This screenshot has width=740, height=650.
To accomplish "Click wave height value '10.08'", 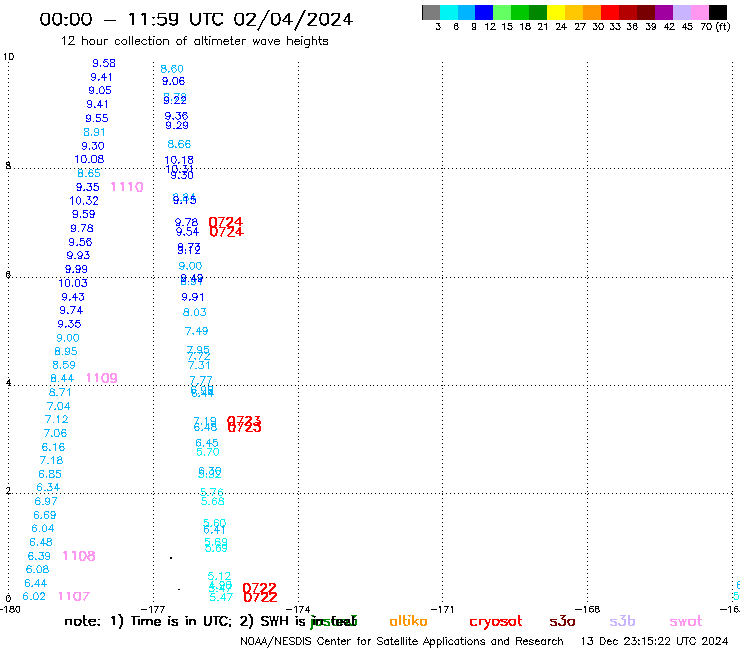I will coord(89,159).
